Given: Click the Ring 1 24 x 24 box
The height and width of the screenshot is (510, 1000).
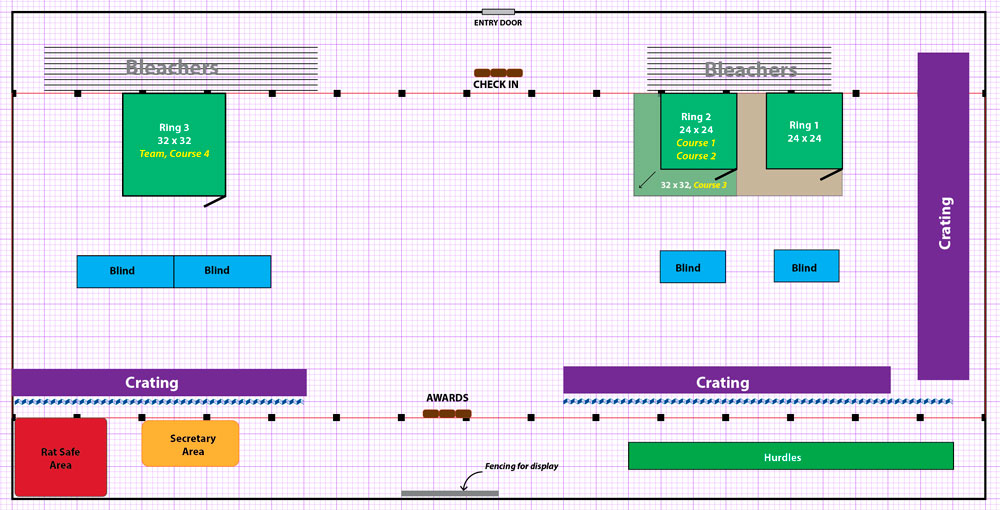Looking at the screenshot, I should pos(804,131).
